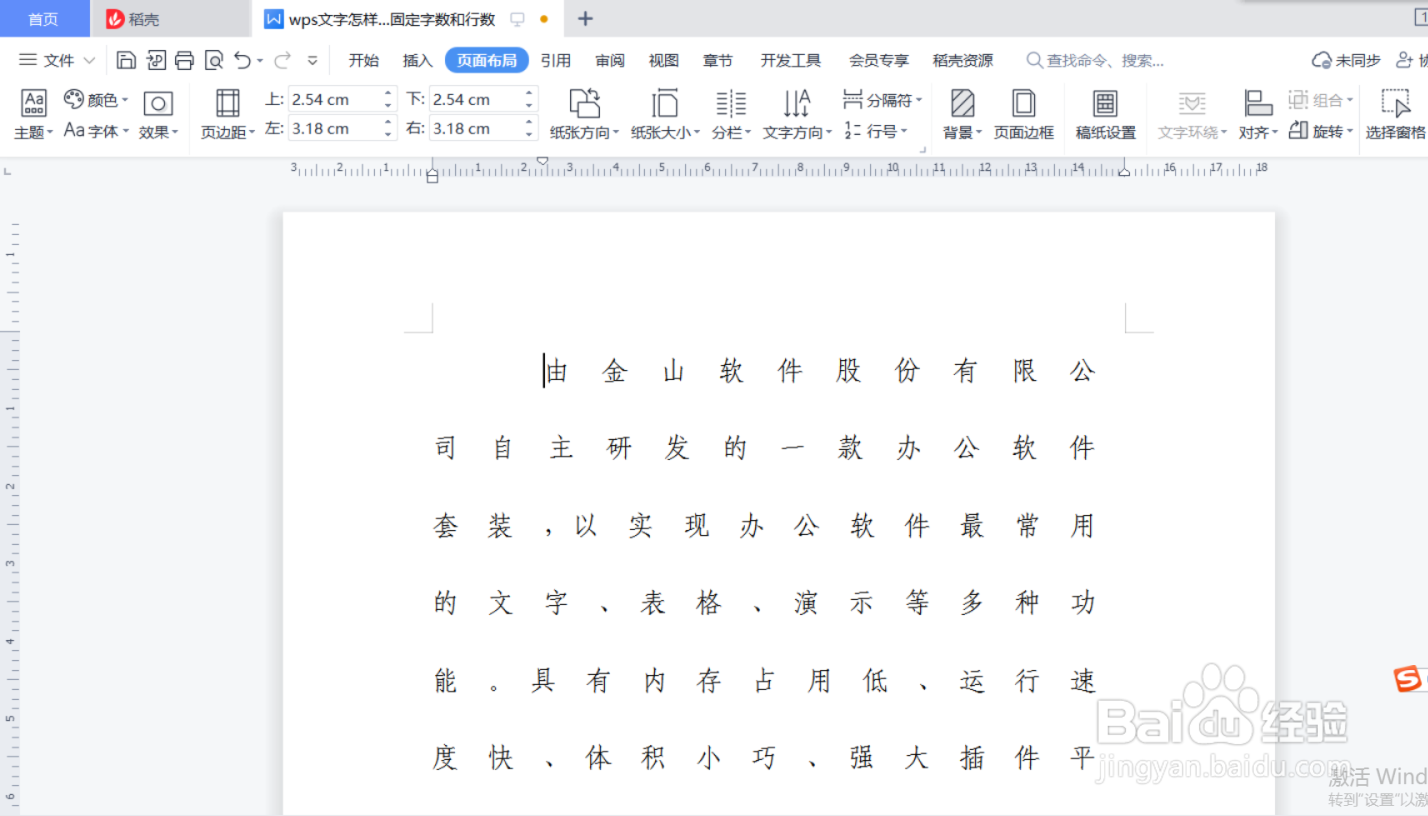The height and width of the screenshot is (816, 1428).
Task: Click the 背景 background icon
Action: point(962,103)
